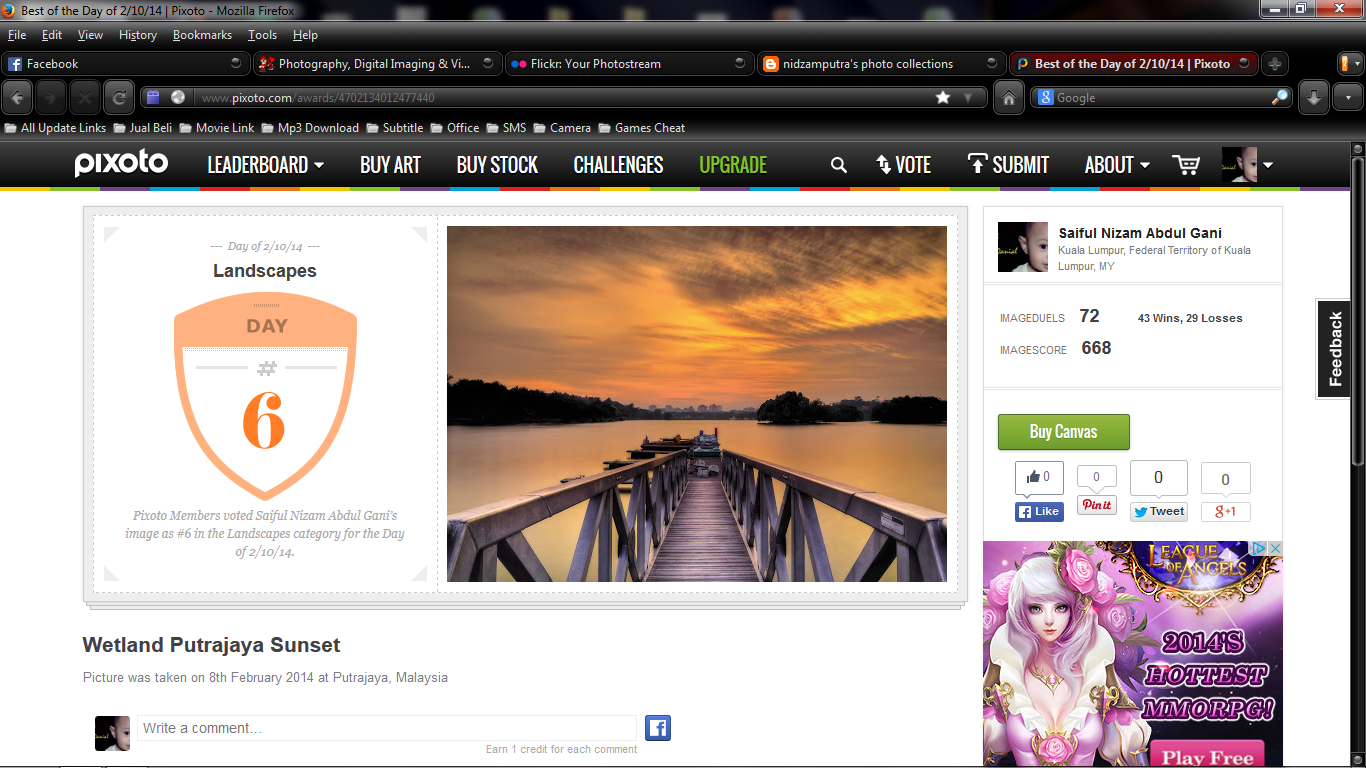
Task: Select the Vote icon in the navbar
Action: pyautogui.click(x=903, y=165)
